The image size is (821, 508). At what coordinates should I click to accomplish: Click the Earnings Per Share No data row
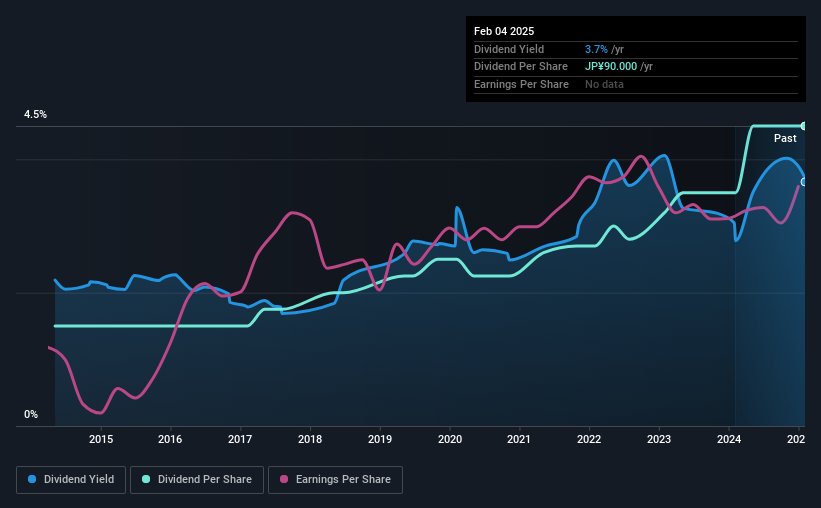point(636,84)
